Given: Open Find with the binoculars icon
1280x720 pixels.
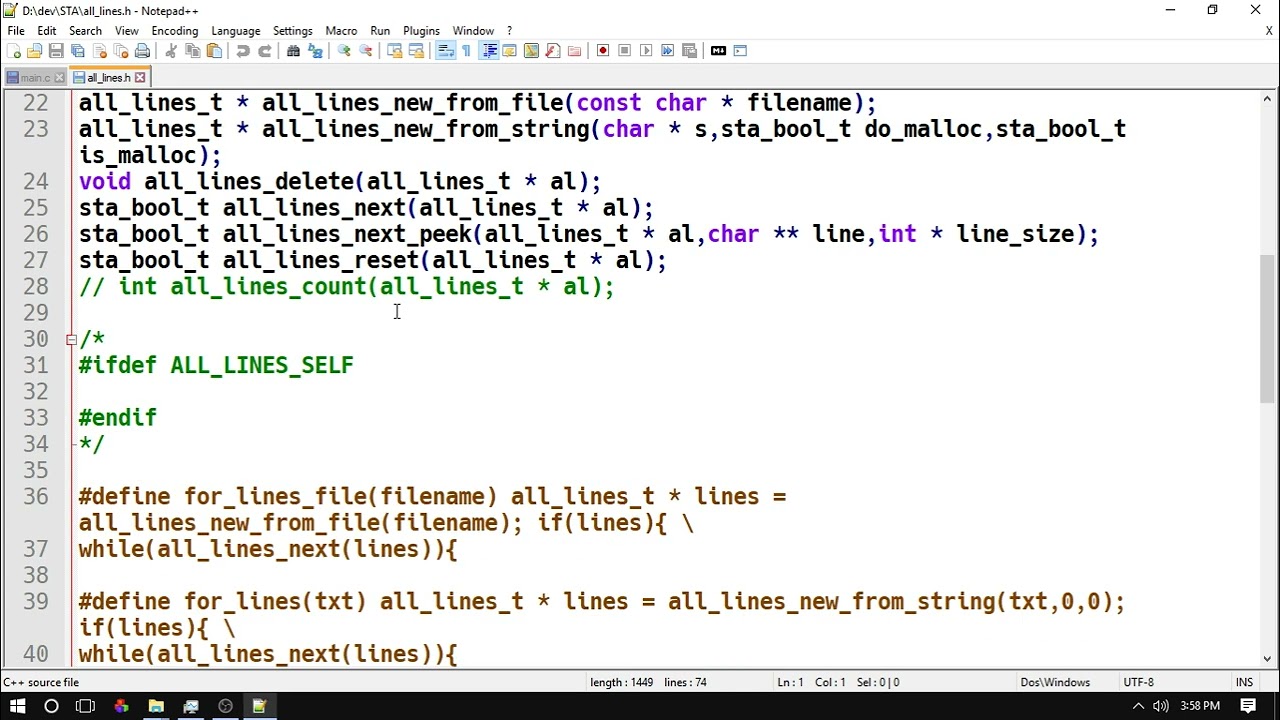Looking at the screenshot, I should pyautogui.click(x=293, y=51).
